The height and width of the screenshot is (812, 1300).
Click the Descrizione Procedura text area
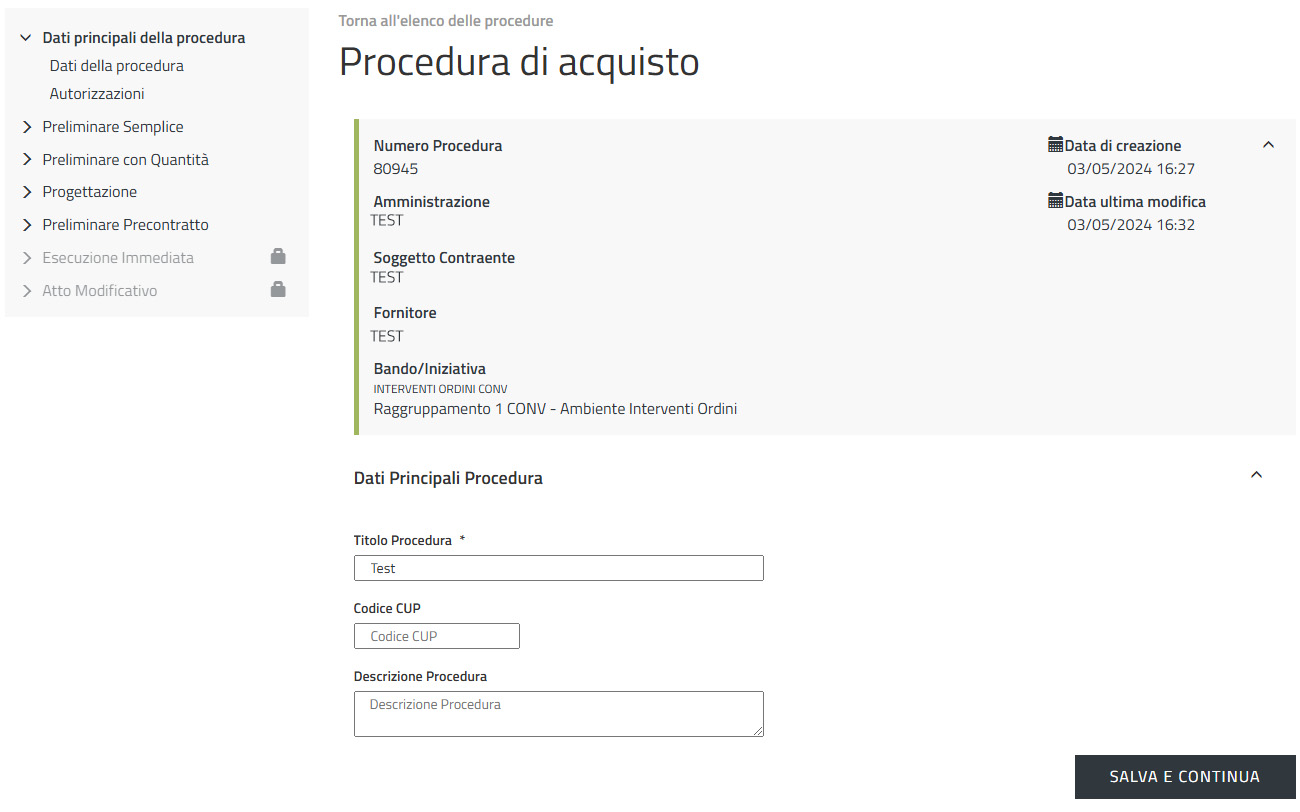coord(558,713)
